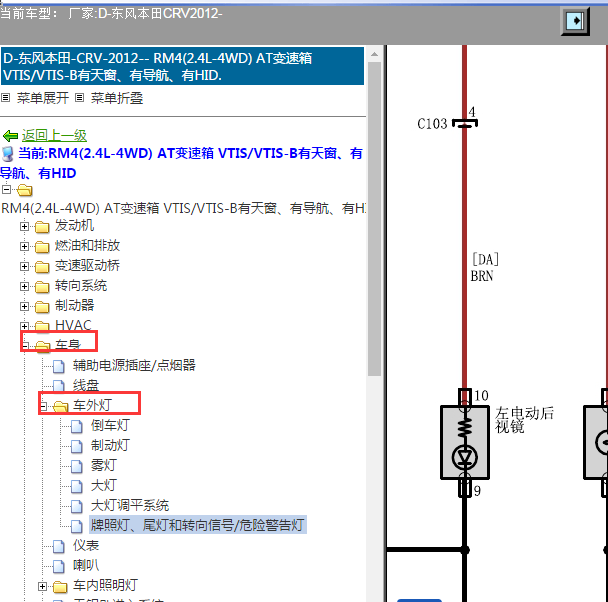The width and height of the screenshot is (608, 602).
Task: Click the 辅助电源插座/点烟器 document icon
Action: pos(59,366)
